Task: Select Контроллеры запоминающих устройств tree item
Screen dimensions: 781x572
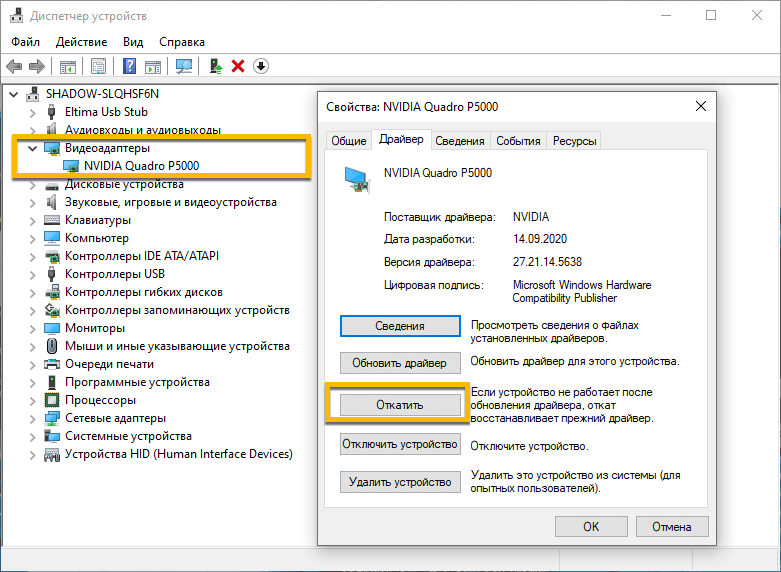Action: pos(177,310)
